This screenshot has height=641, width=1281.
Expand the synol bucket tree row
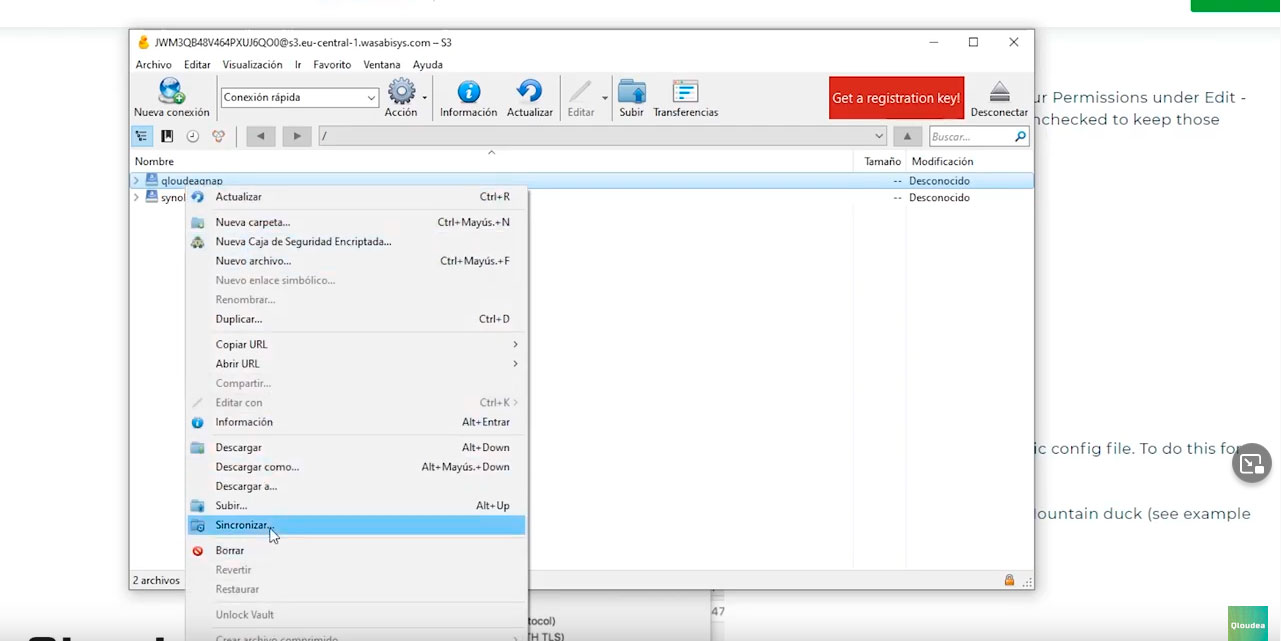click(136, 198)
